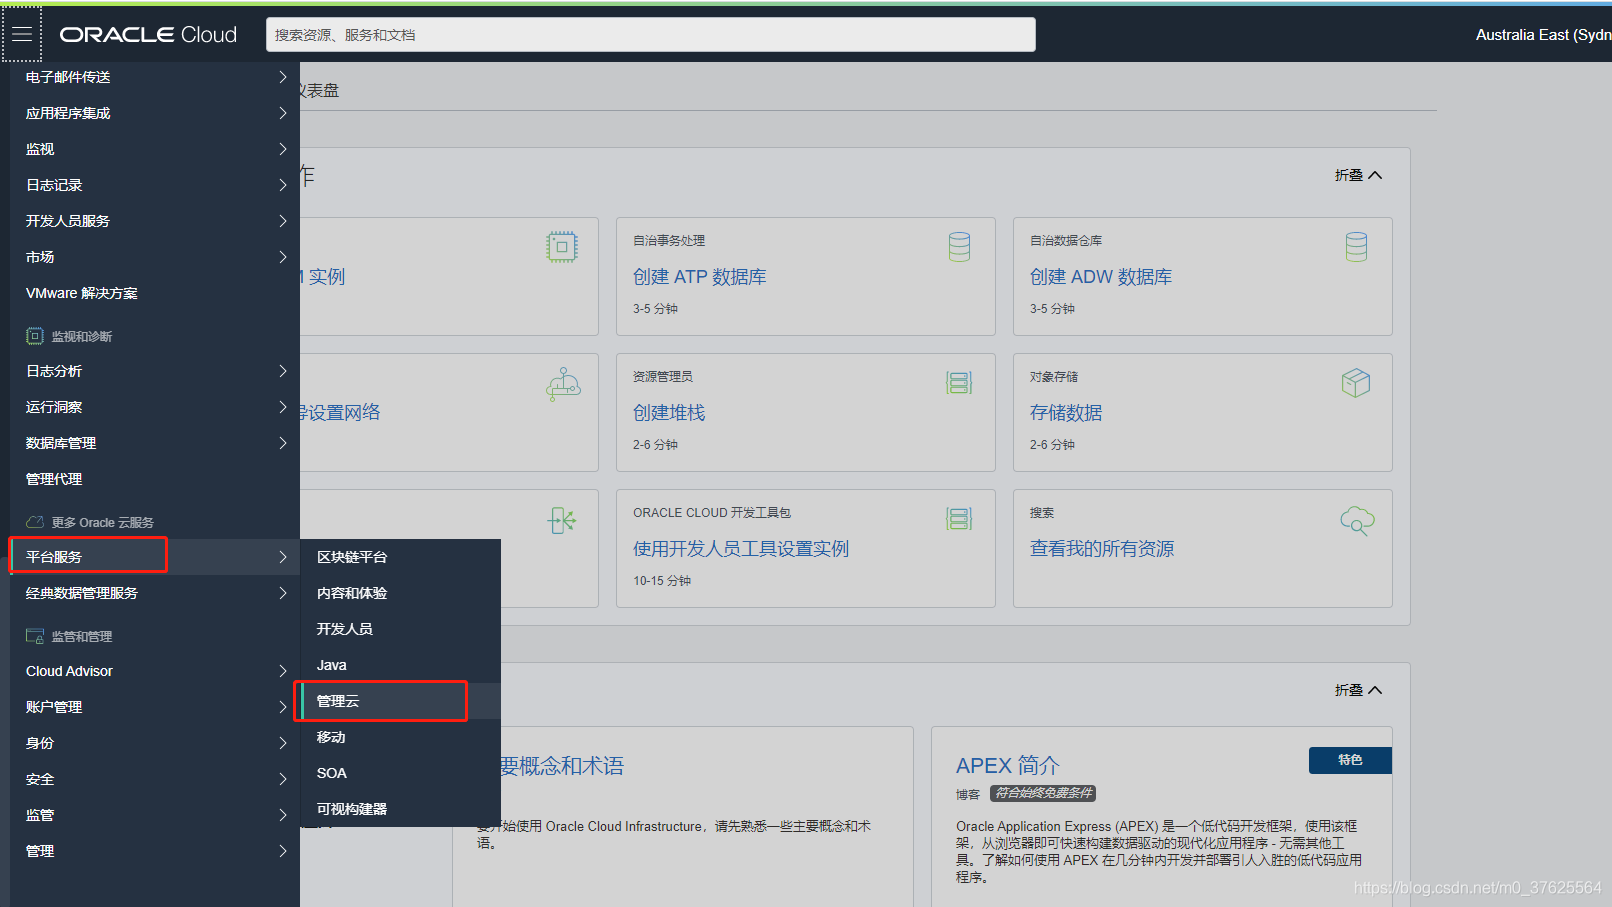Click the Monitoring and Diagnostics section icon
The image size is (1612, 907).
[35, 336]
